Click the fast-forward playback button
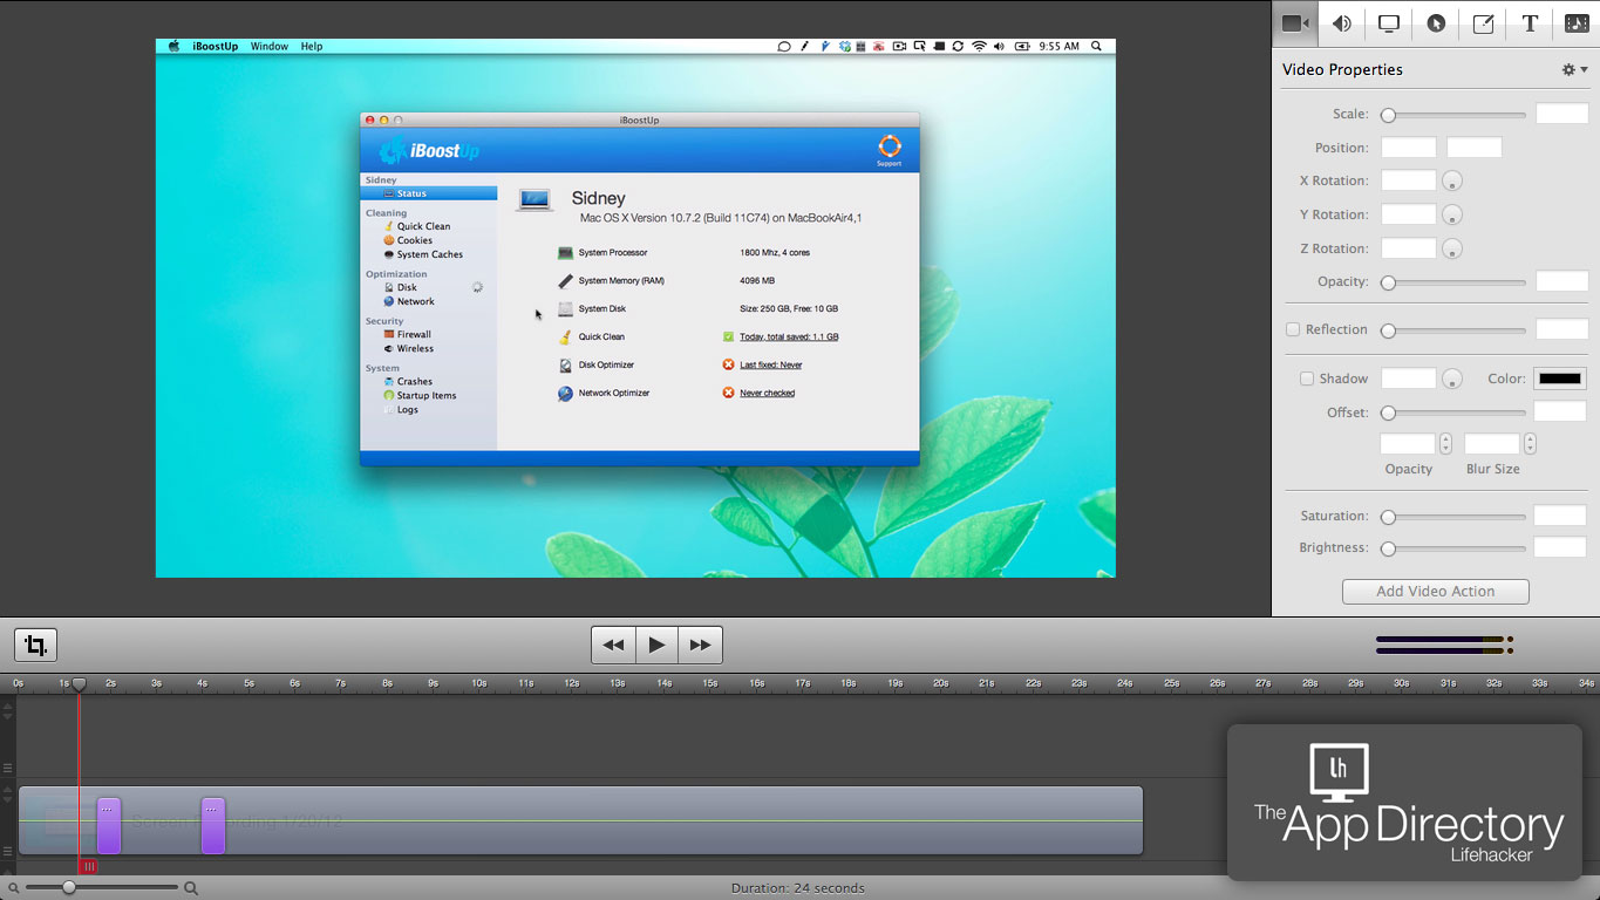Image resolution: width=1600 pixels, height=900 pixels. coord(700,645)
